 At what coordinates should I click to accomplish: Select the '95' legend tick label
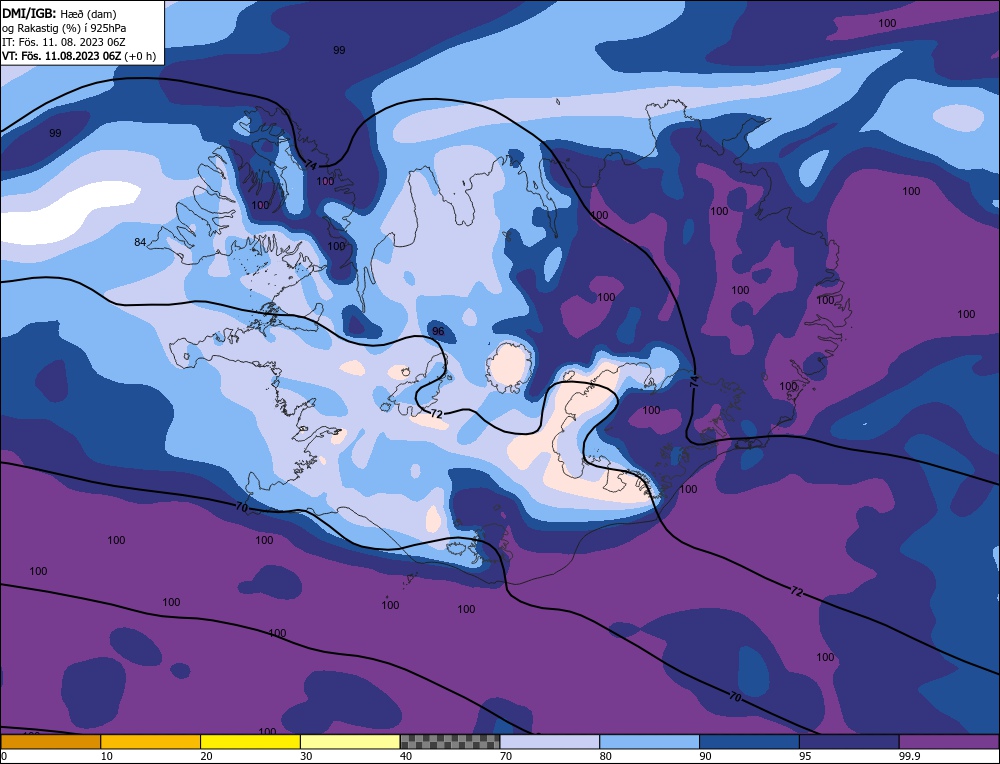pos(805,756)
